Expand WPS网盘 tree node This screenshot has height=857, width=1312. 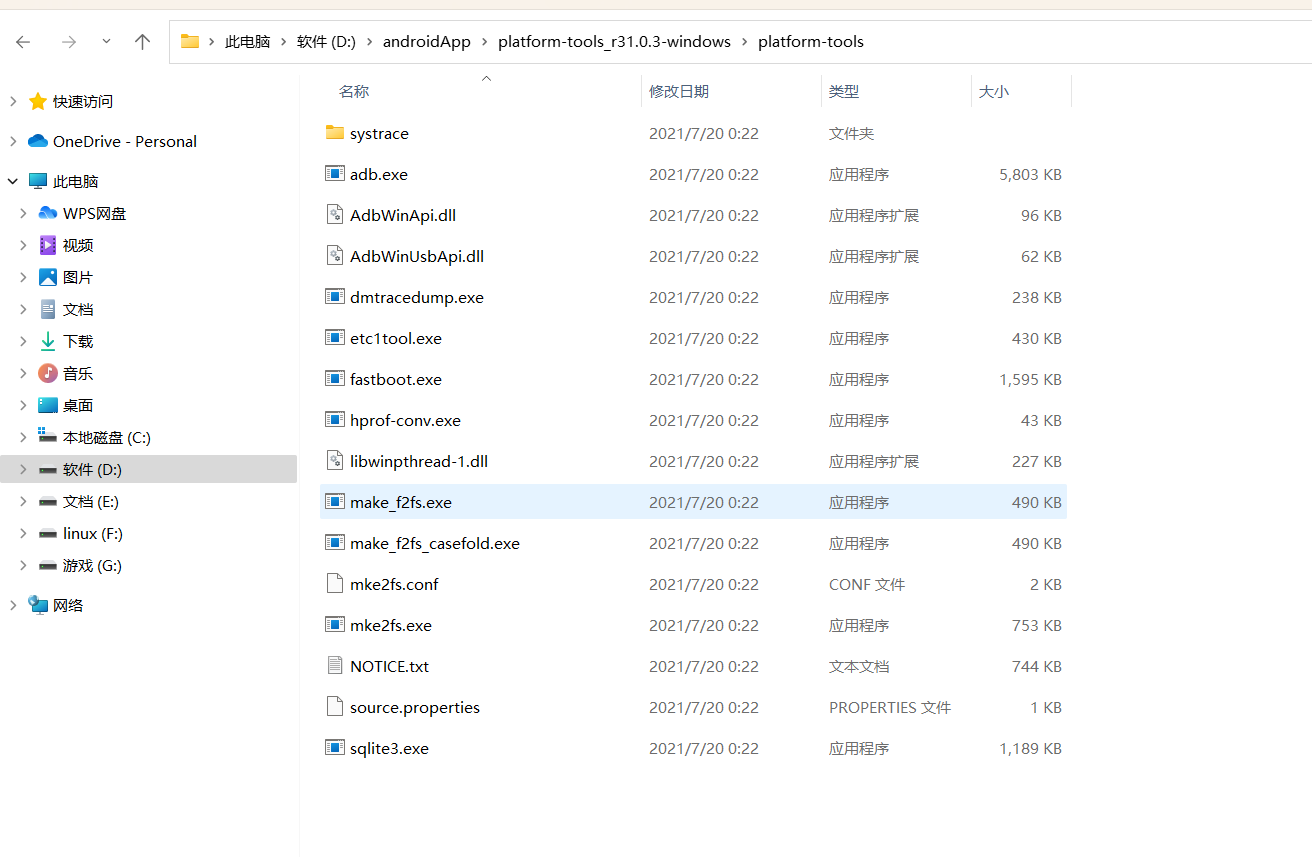tap(23, 213)
